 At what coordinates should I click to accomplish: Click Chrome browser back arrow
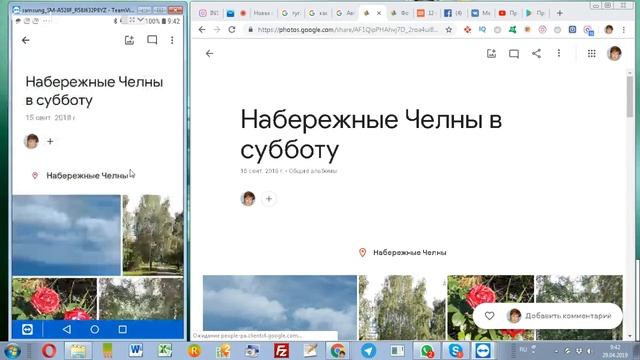pos(202,29)
